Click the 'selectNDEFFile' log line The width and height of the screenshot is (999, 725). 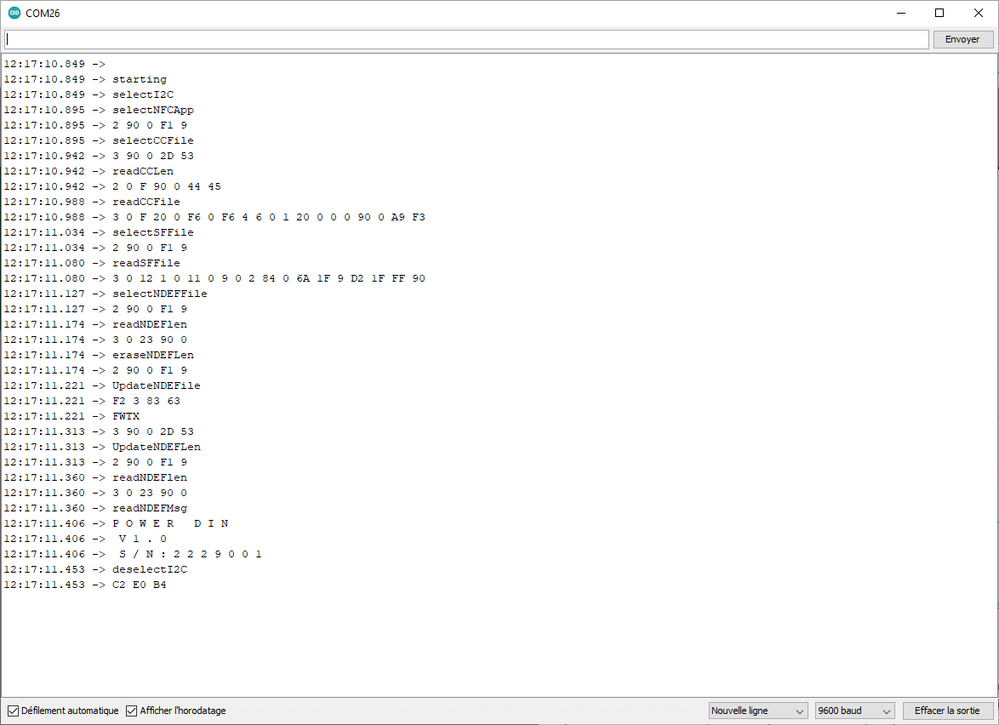pos(106,294)
